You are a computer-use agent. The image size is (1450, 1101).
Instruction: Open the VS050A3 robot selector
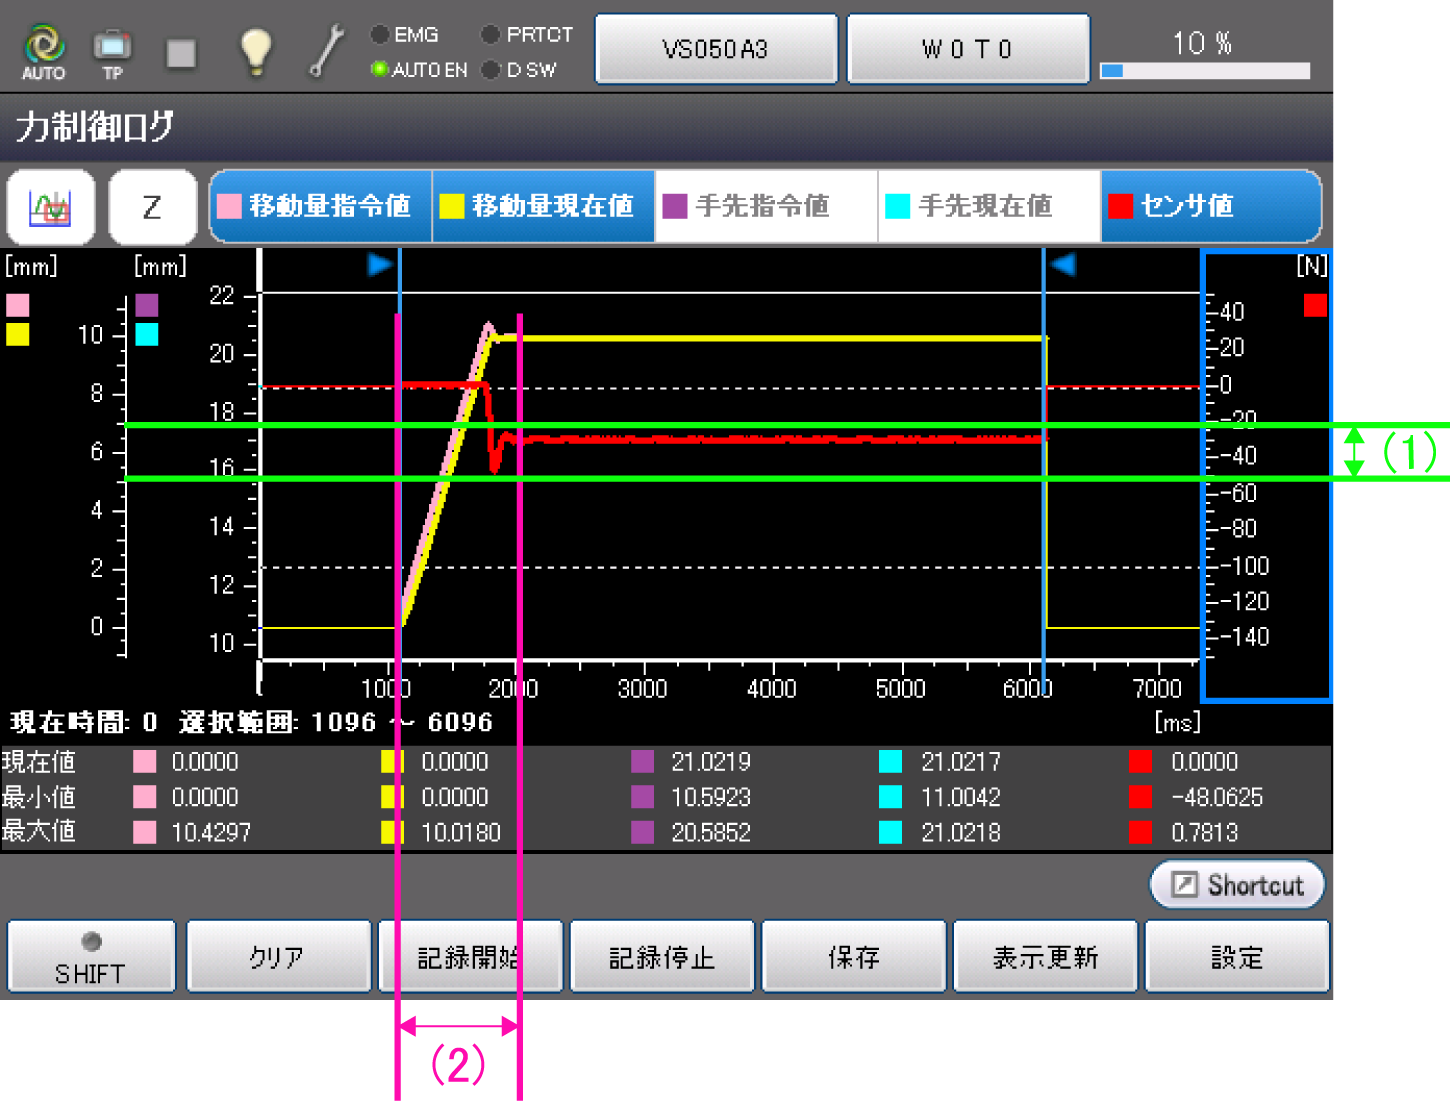pyautogui.click(x=716, y=49)
